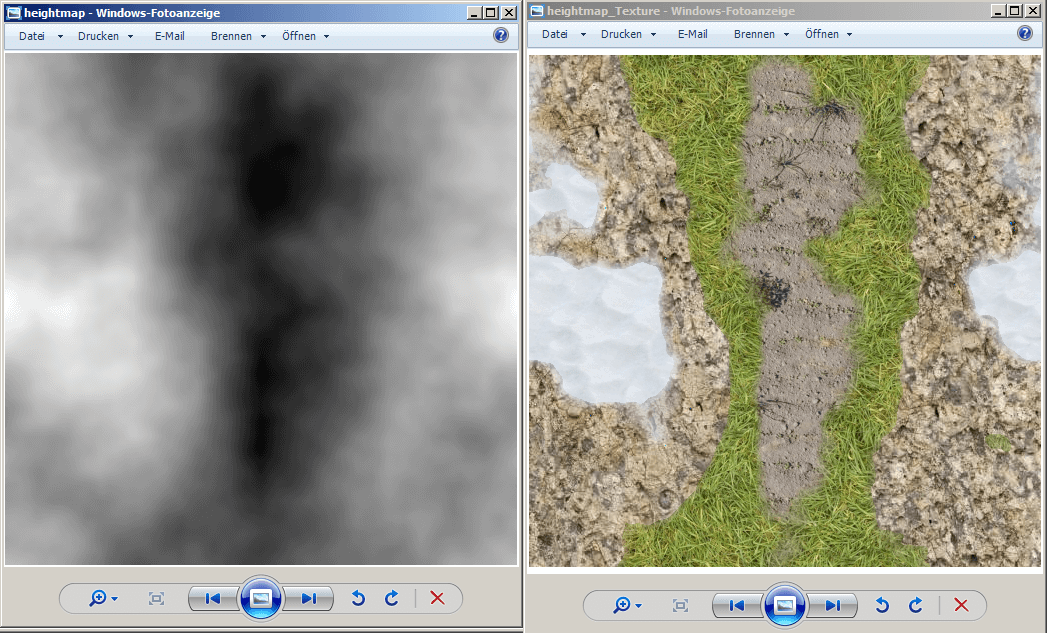Open Brennen menu in heightmap window
Image resolution: width=1047 pixels, height=633 pixels.
click(x=238, y=36)
